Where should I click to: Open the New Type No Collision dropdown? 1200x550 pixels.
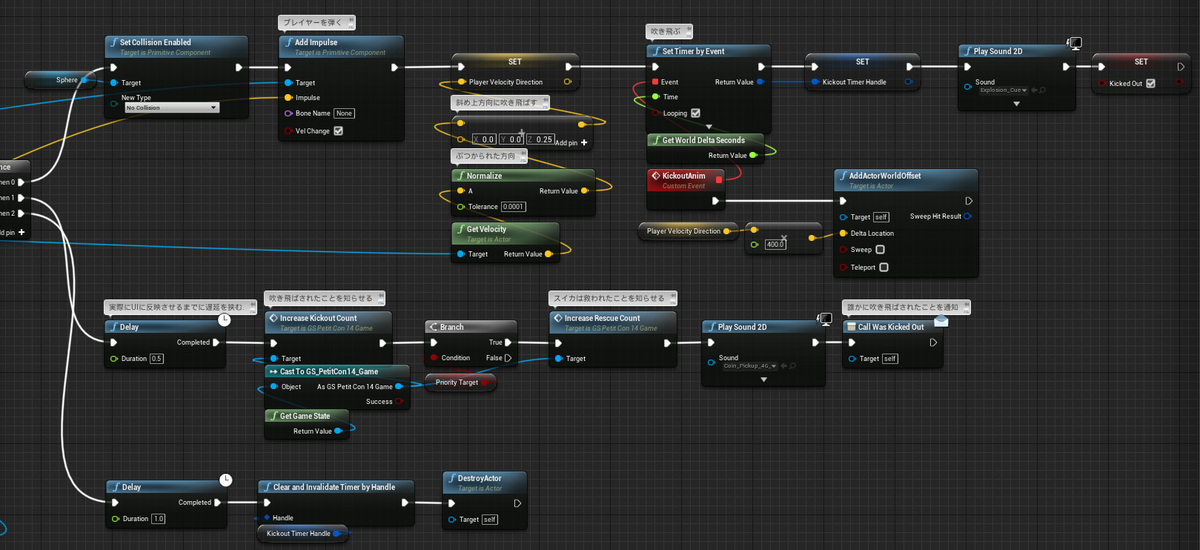171,107
